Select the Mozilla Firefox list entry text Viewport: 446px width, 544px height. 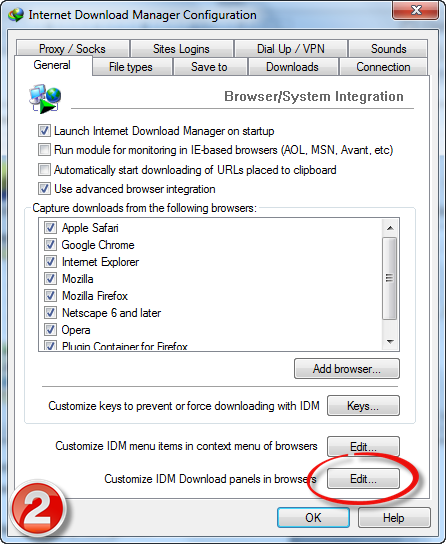click(95, 296)
